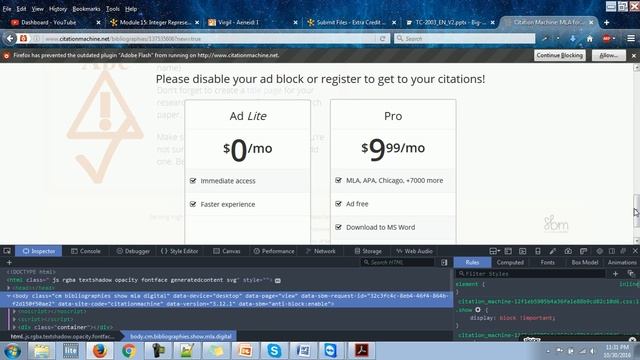
Task: Open Adobe Acrobat from the taskbar
Action: pos(361,350)
